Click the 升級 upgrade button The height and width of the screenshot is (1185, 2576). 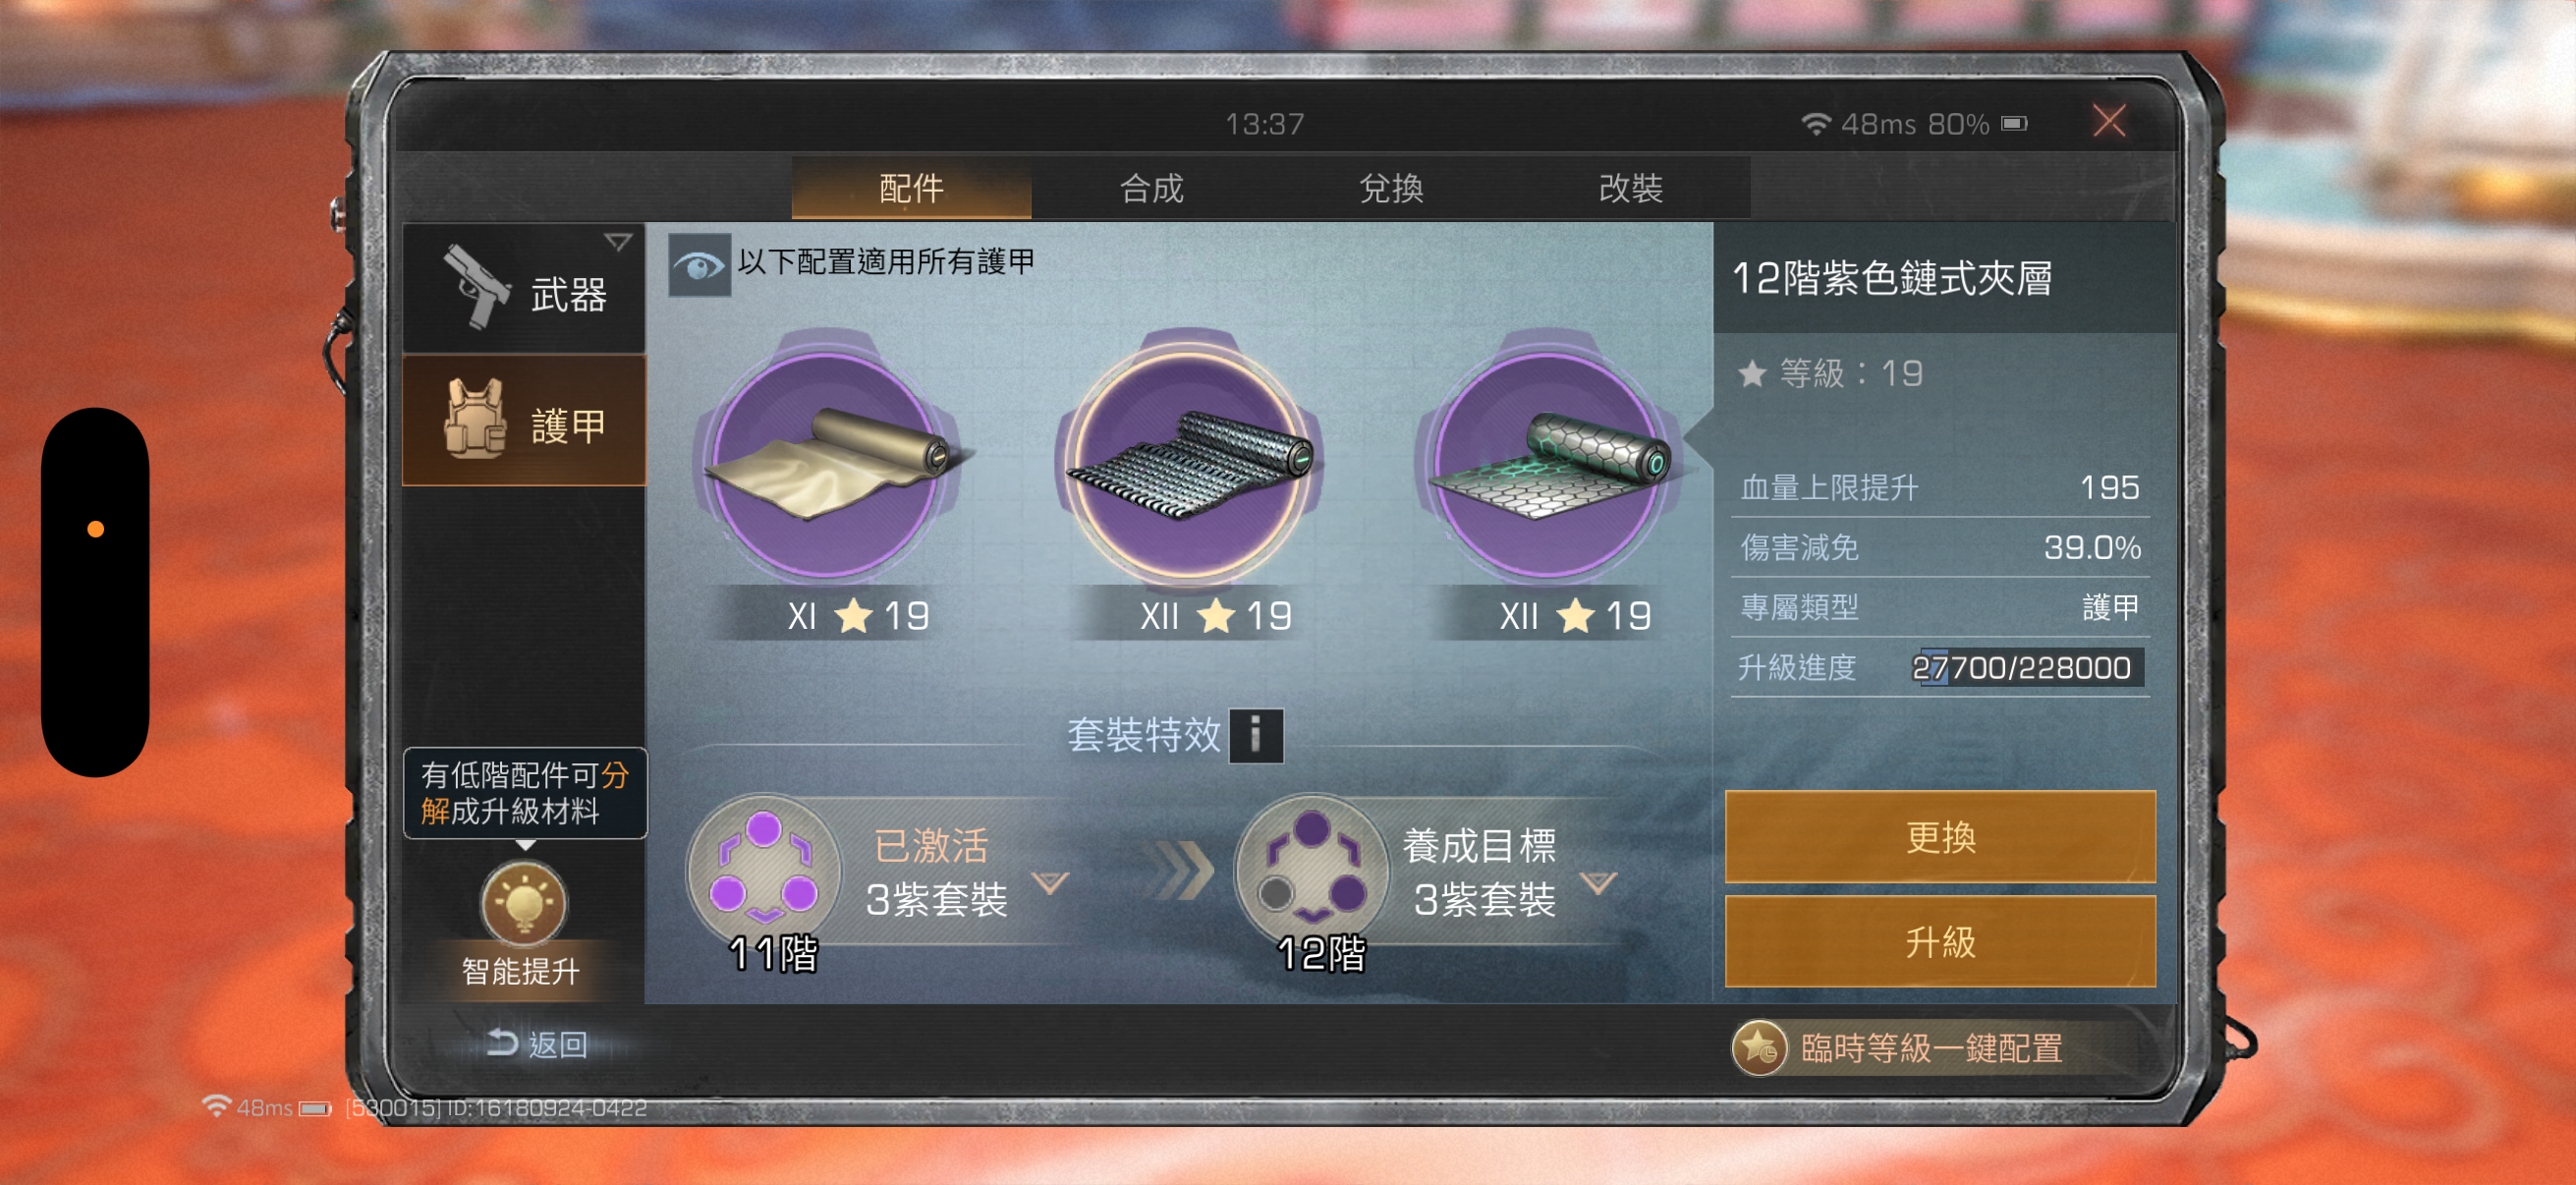coord(1940,942)
